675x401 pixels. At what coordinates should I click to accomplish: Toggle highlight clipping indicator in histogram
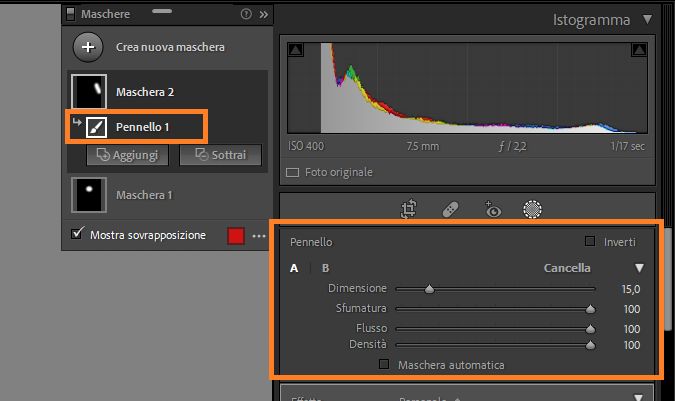pyautogui.click(x=639, y=50)
